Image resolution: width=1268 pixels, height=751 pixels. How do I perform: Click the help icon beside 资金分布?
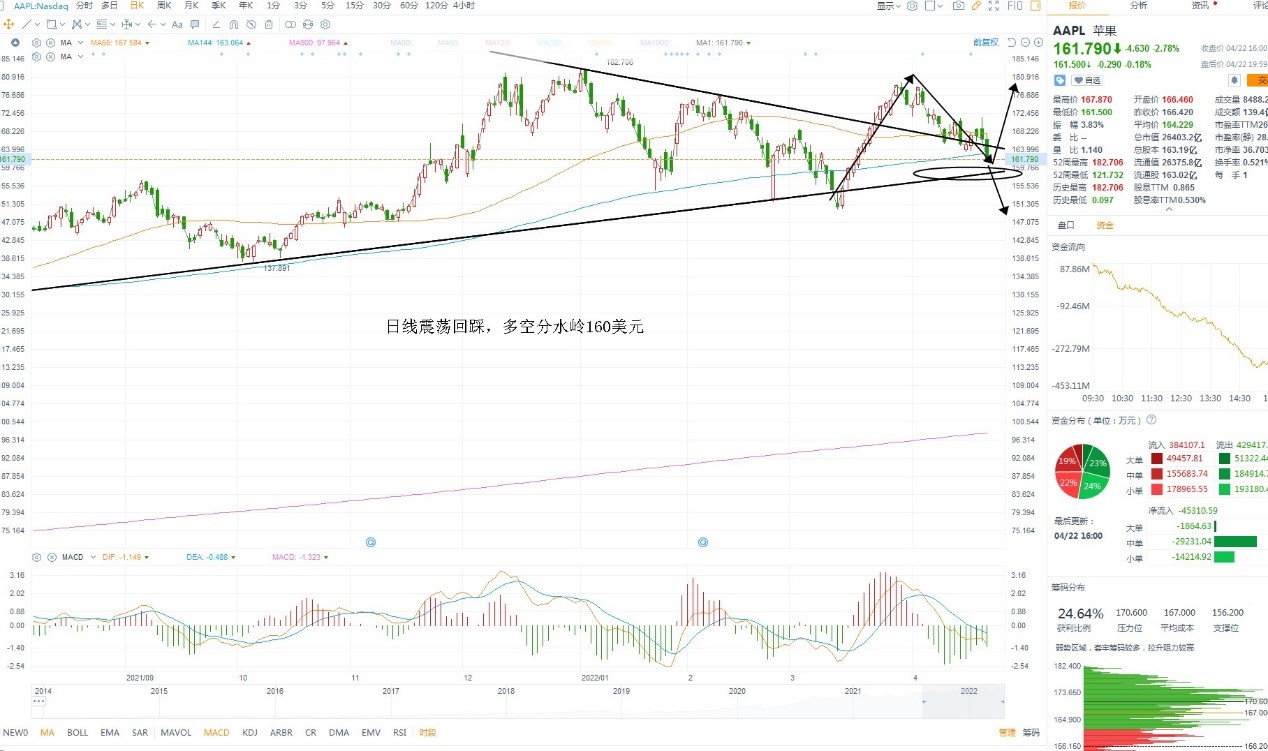click(1151, 419)
